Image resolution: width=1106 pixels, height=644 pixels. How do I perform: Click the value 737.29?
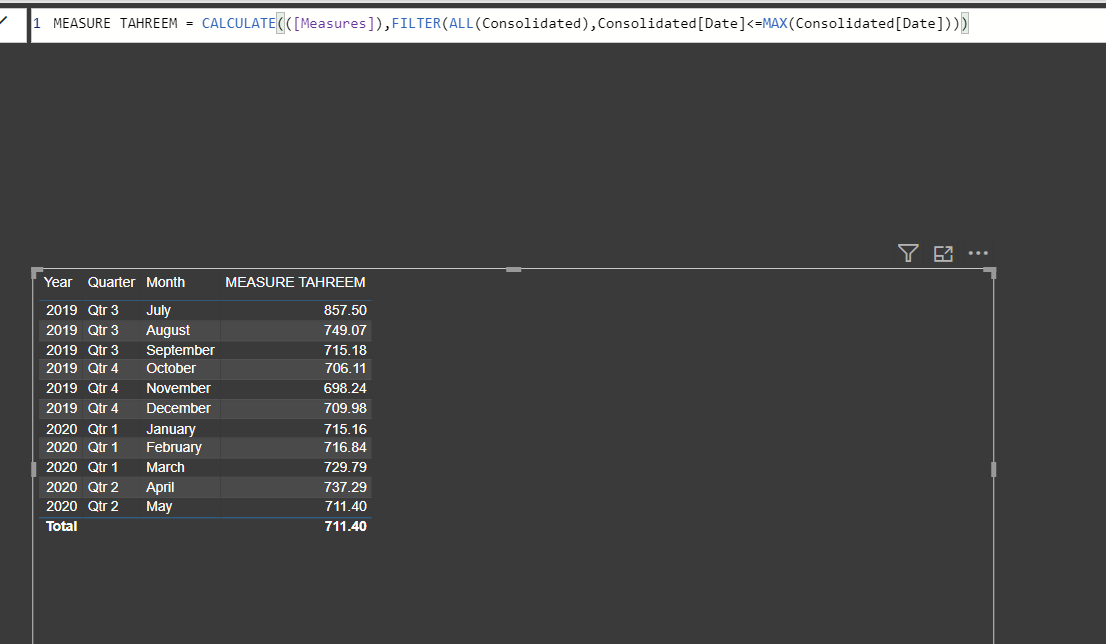click(x=345, y=487)
